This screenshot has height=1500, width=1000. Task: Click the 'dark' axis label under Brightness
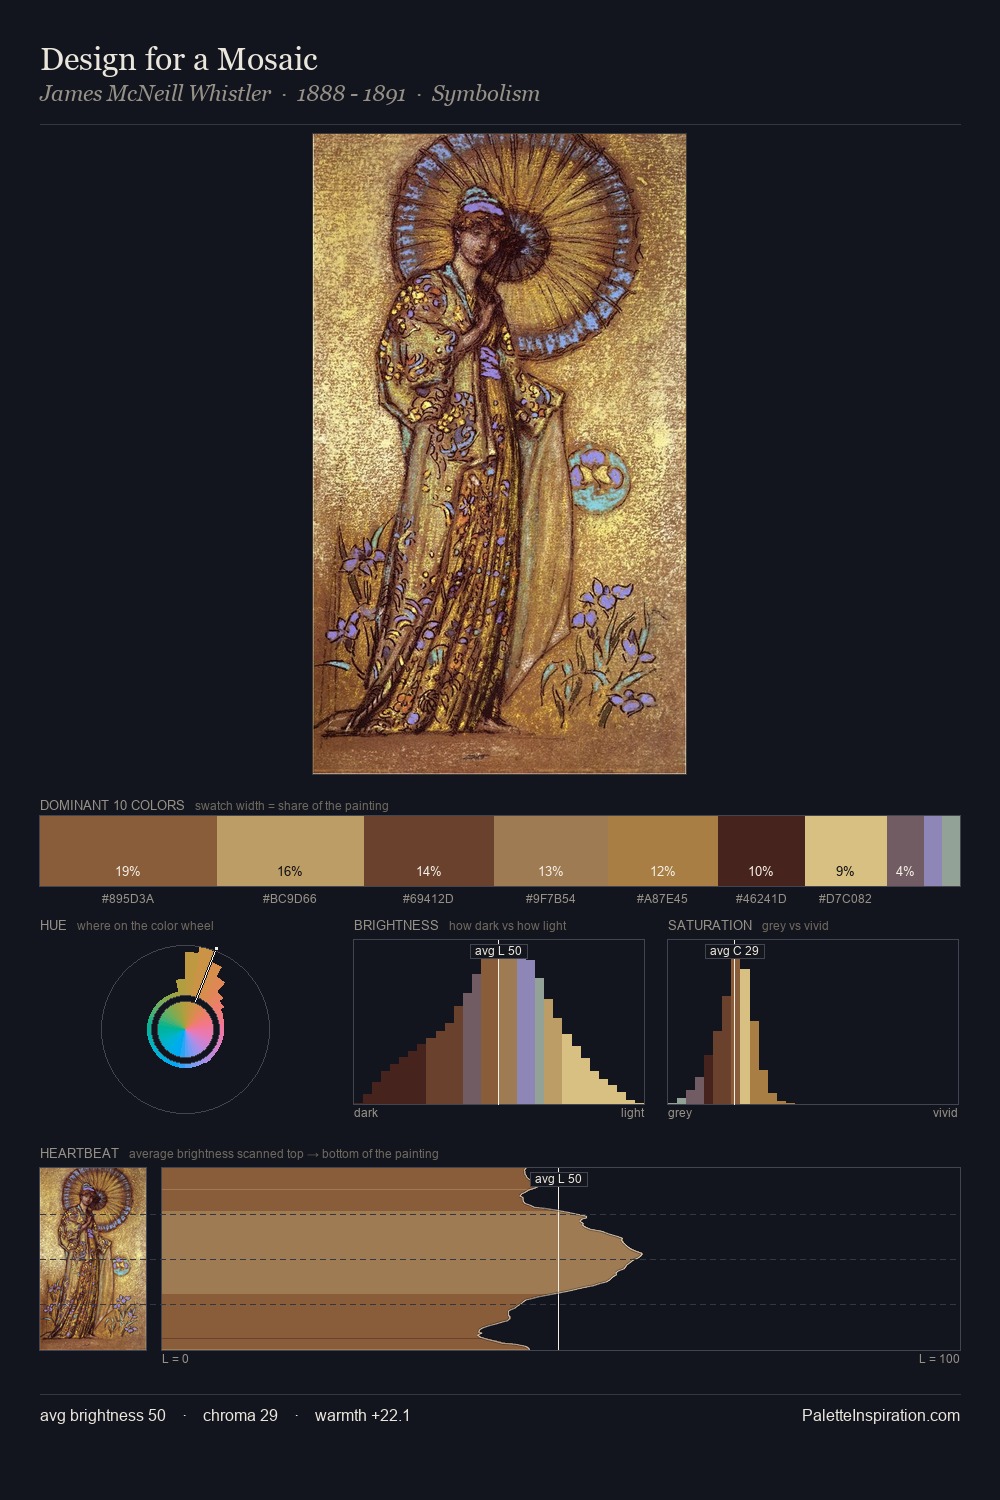pyautogui.click(x=366, y=1113)
